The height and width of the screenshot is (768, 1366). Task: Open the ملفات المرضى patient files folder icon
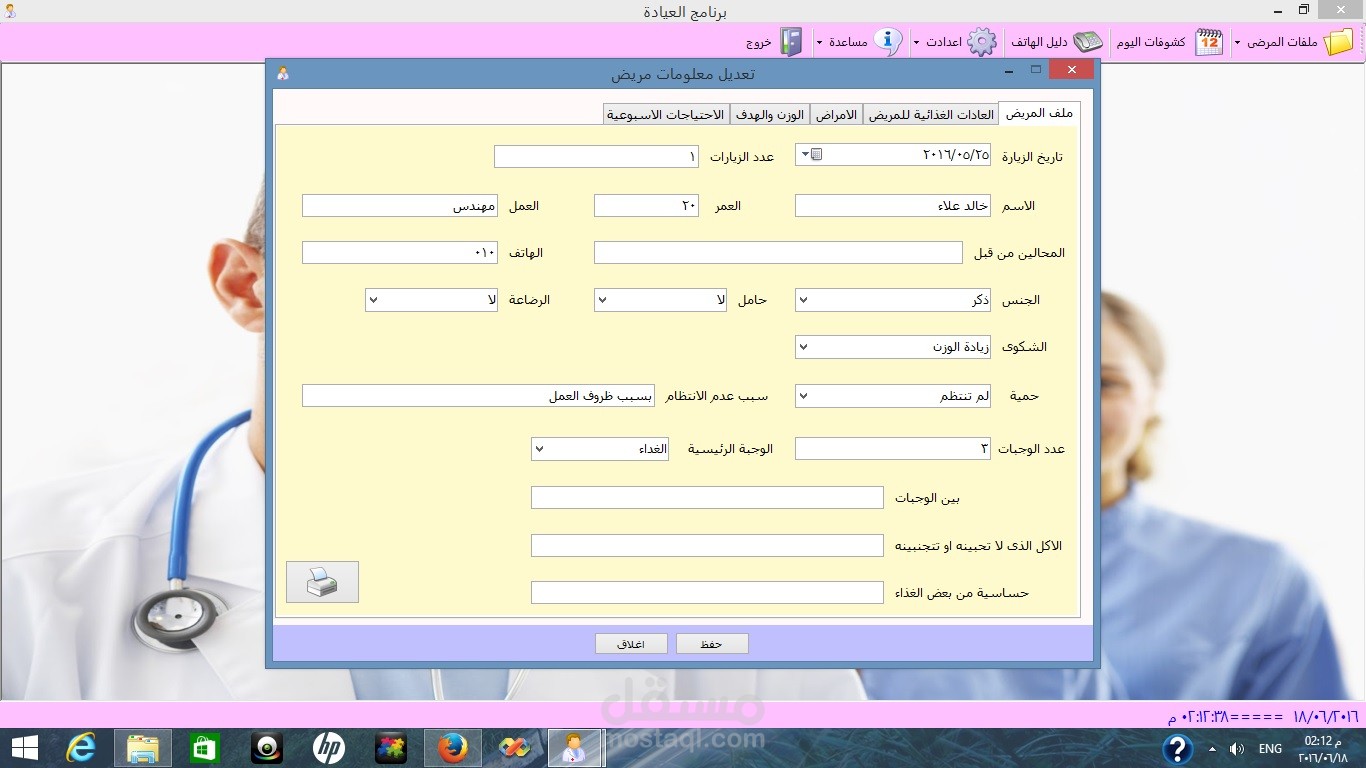(x=1340, y=42)
